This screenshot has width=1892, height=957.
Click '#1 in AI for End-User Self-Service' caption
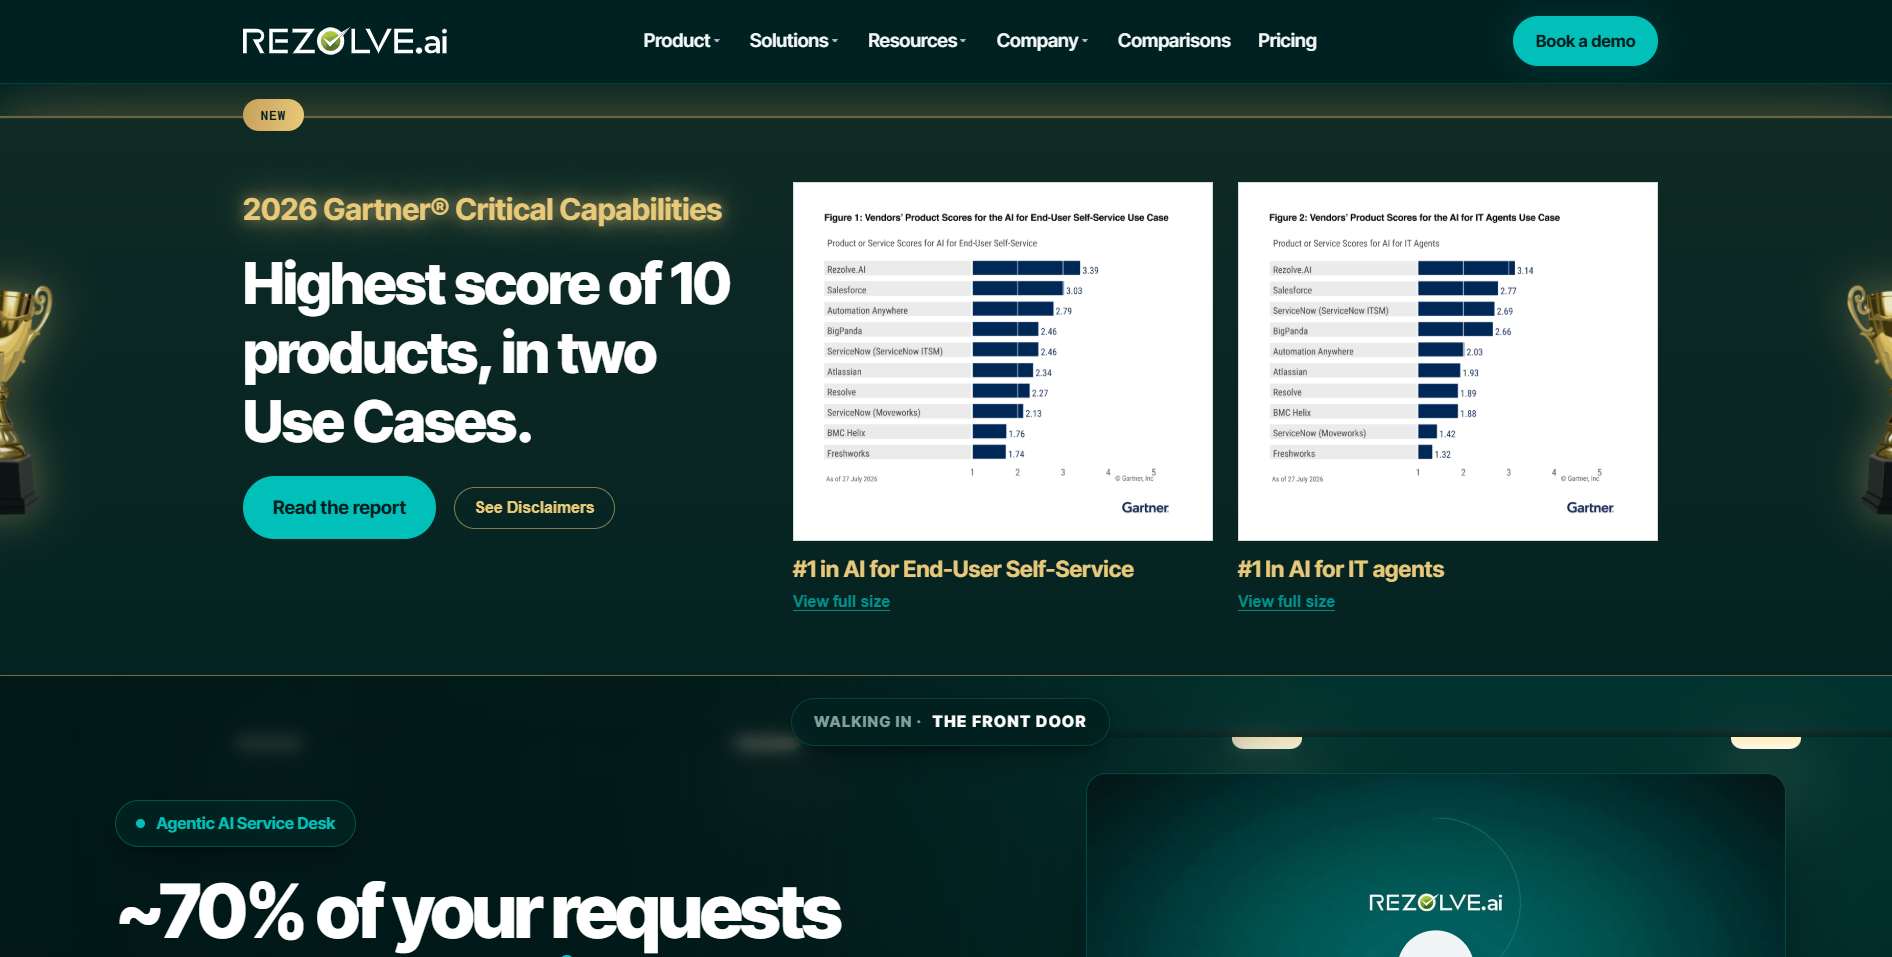(963, 569)
